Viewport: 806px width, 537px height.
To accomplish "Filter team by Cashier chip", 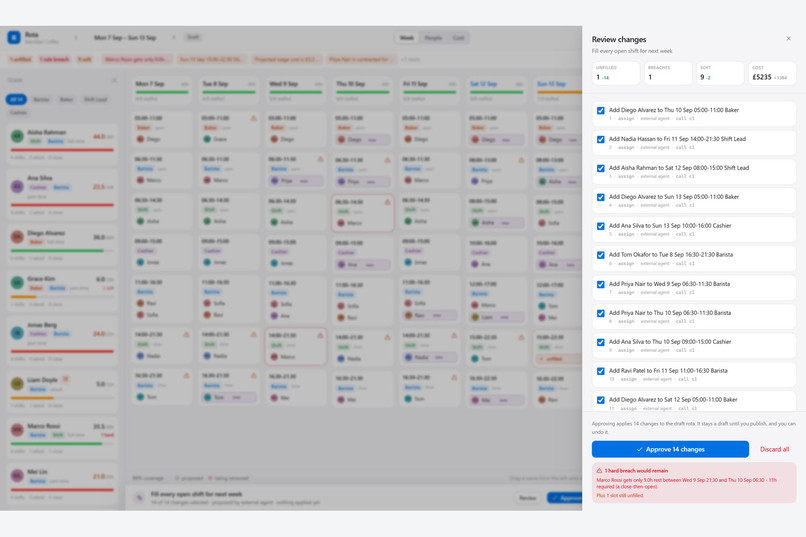I will click(18, 113).
